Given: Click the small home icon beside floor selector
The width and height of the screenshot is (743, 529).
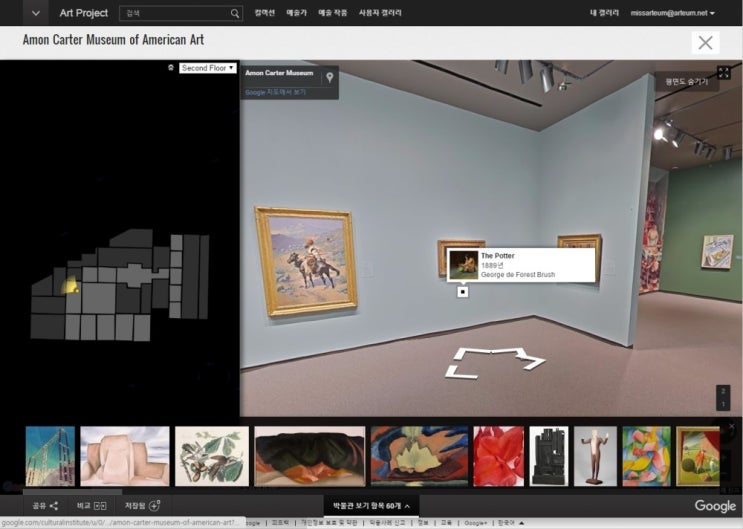Looking at the screenshot, I should (x=171, y=68).
